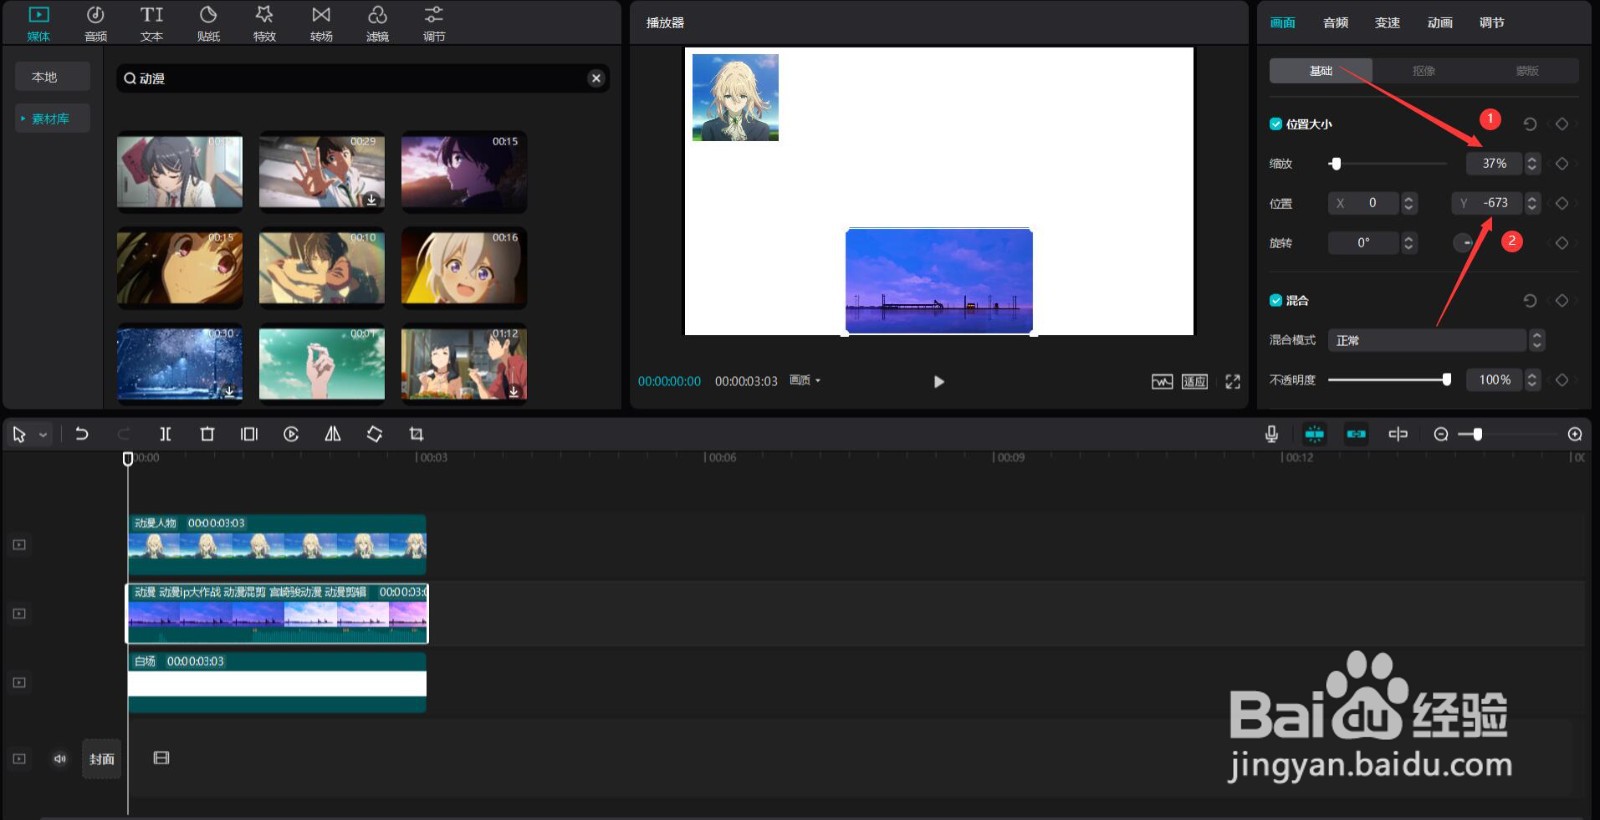Viewport: 1600px width, 820px height.
Task: Click the rotation dial knob
Action: (1465, 242)
